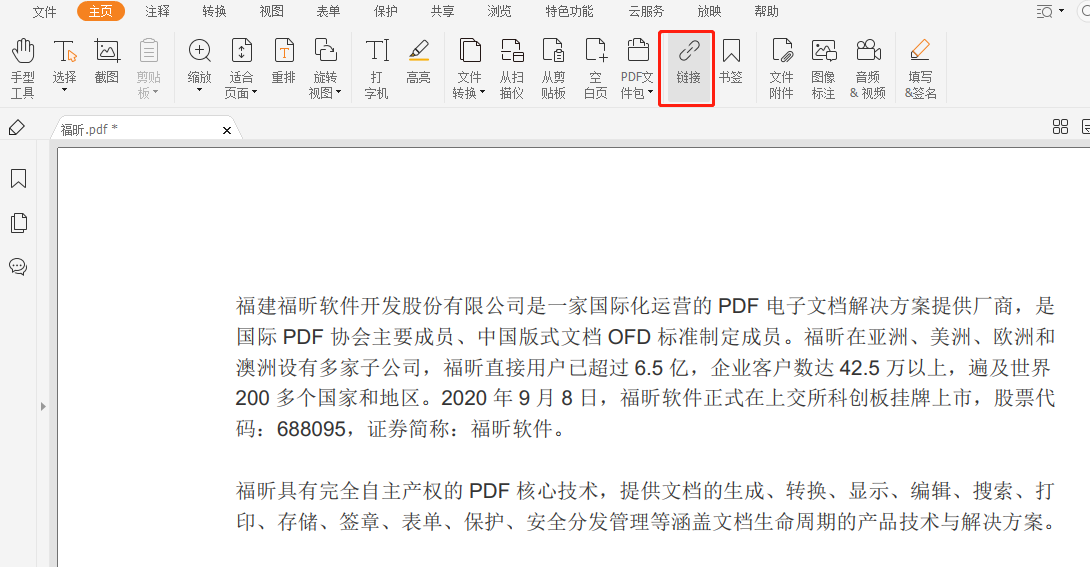Insert media with 音频&视频 icon
This screenshot has width=1090, height=567.
pyautogui.click(x=867, y=68)
